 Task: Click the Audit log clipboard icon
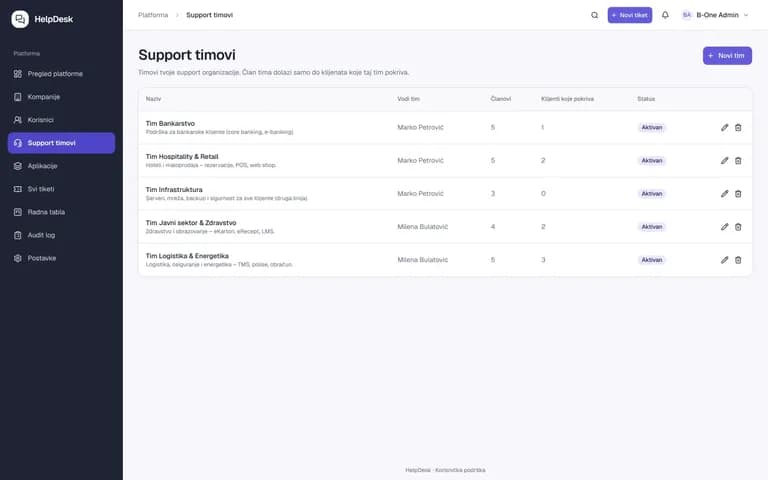(18, 235)
